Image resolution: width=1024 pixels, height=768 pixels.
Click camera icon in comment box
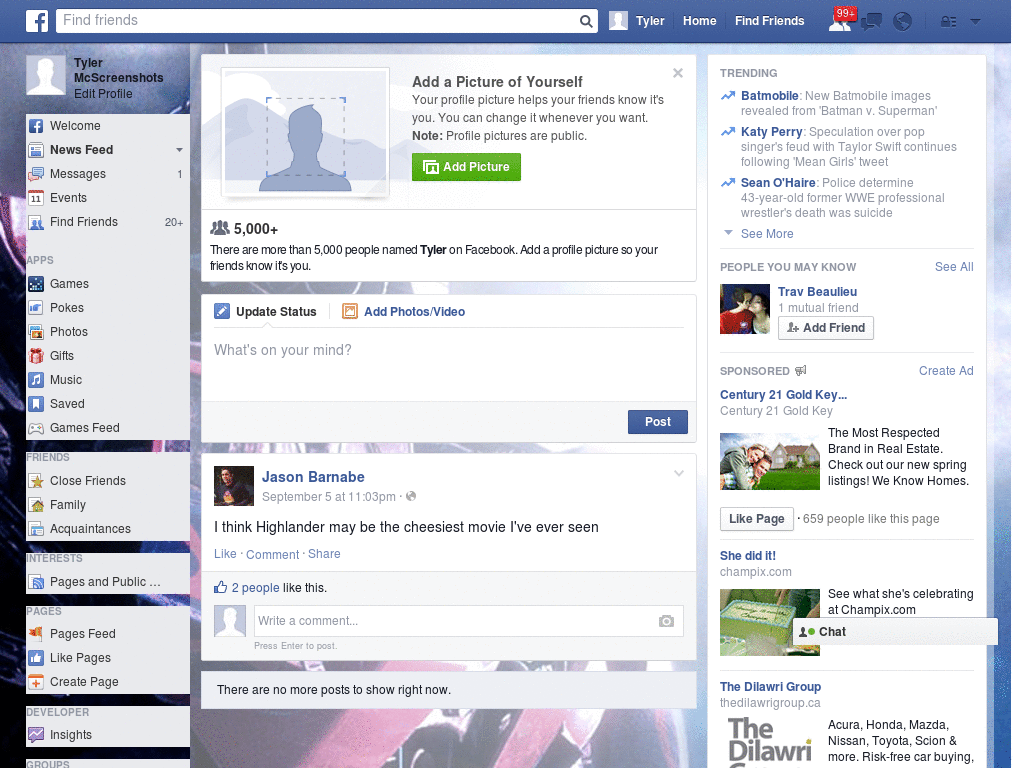click(x=666, y=621)
